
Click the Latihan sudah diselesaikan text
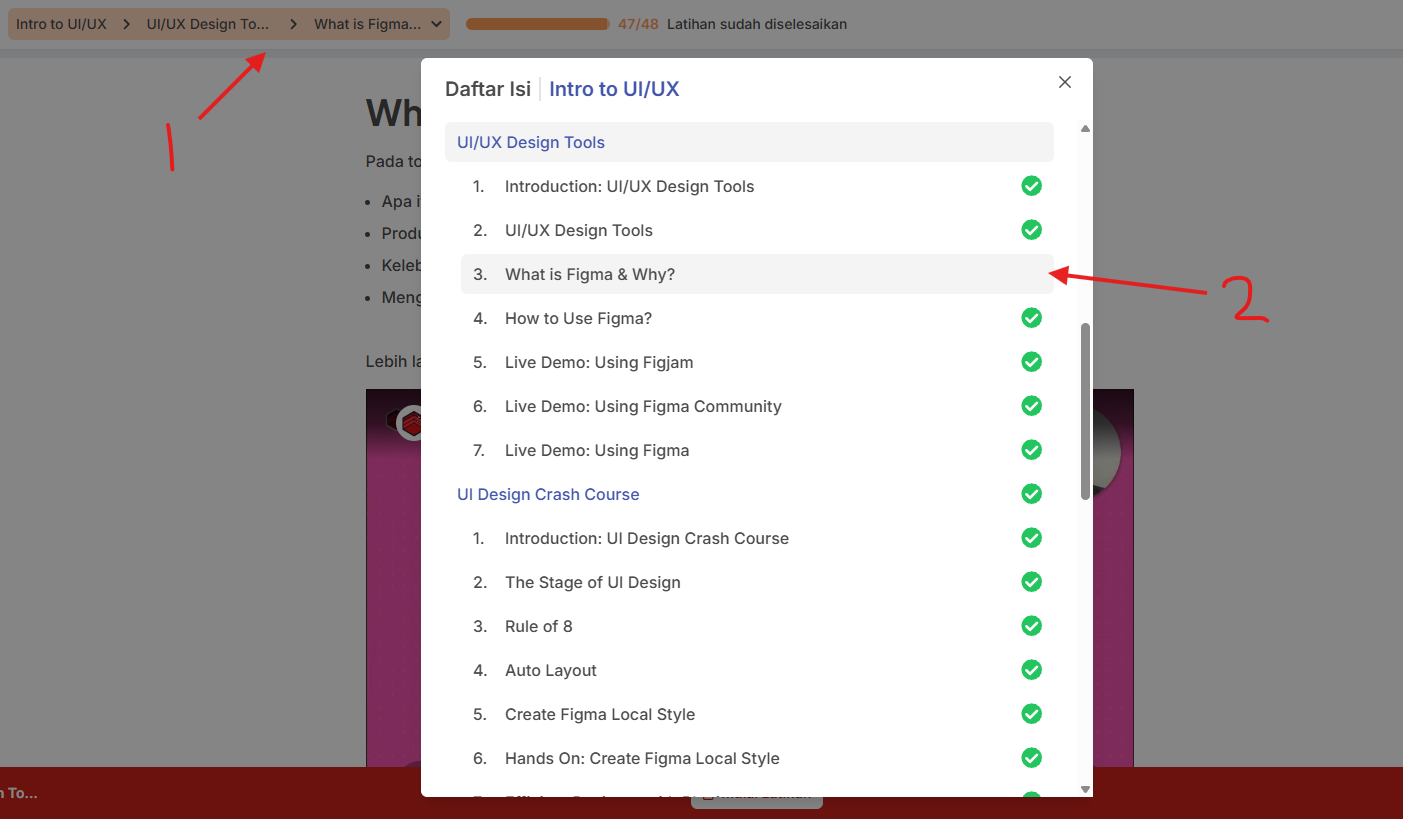click(757, 24)
